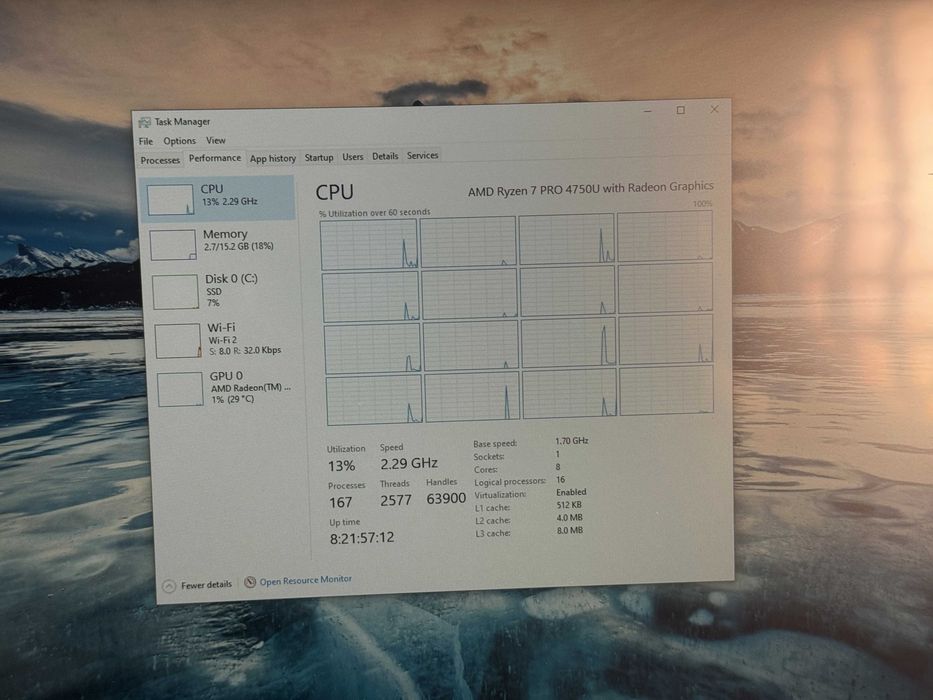The height and width of the screenshot is (700, 933).
Task: Open the Startup tab
Action: [x=319, y=158]
